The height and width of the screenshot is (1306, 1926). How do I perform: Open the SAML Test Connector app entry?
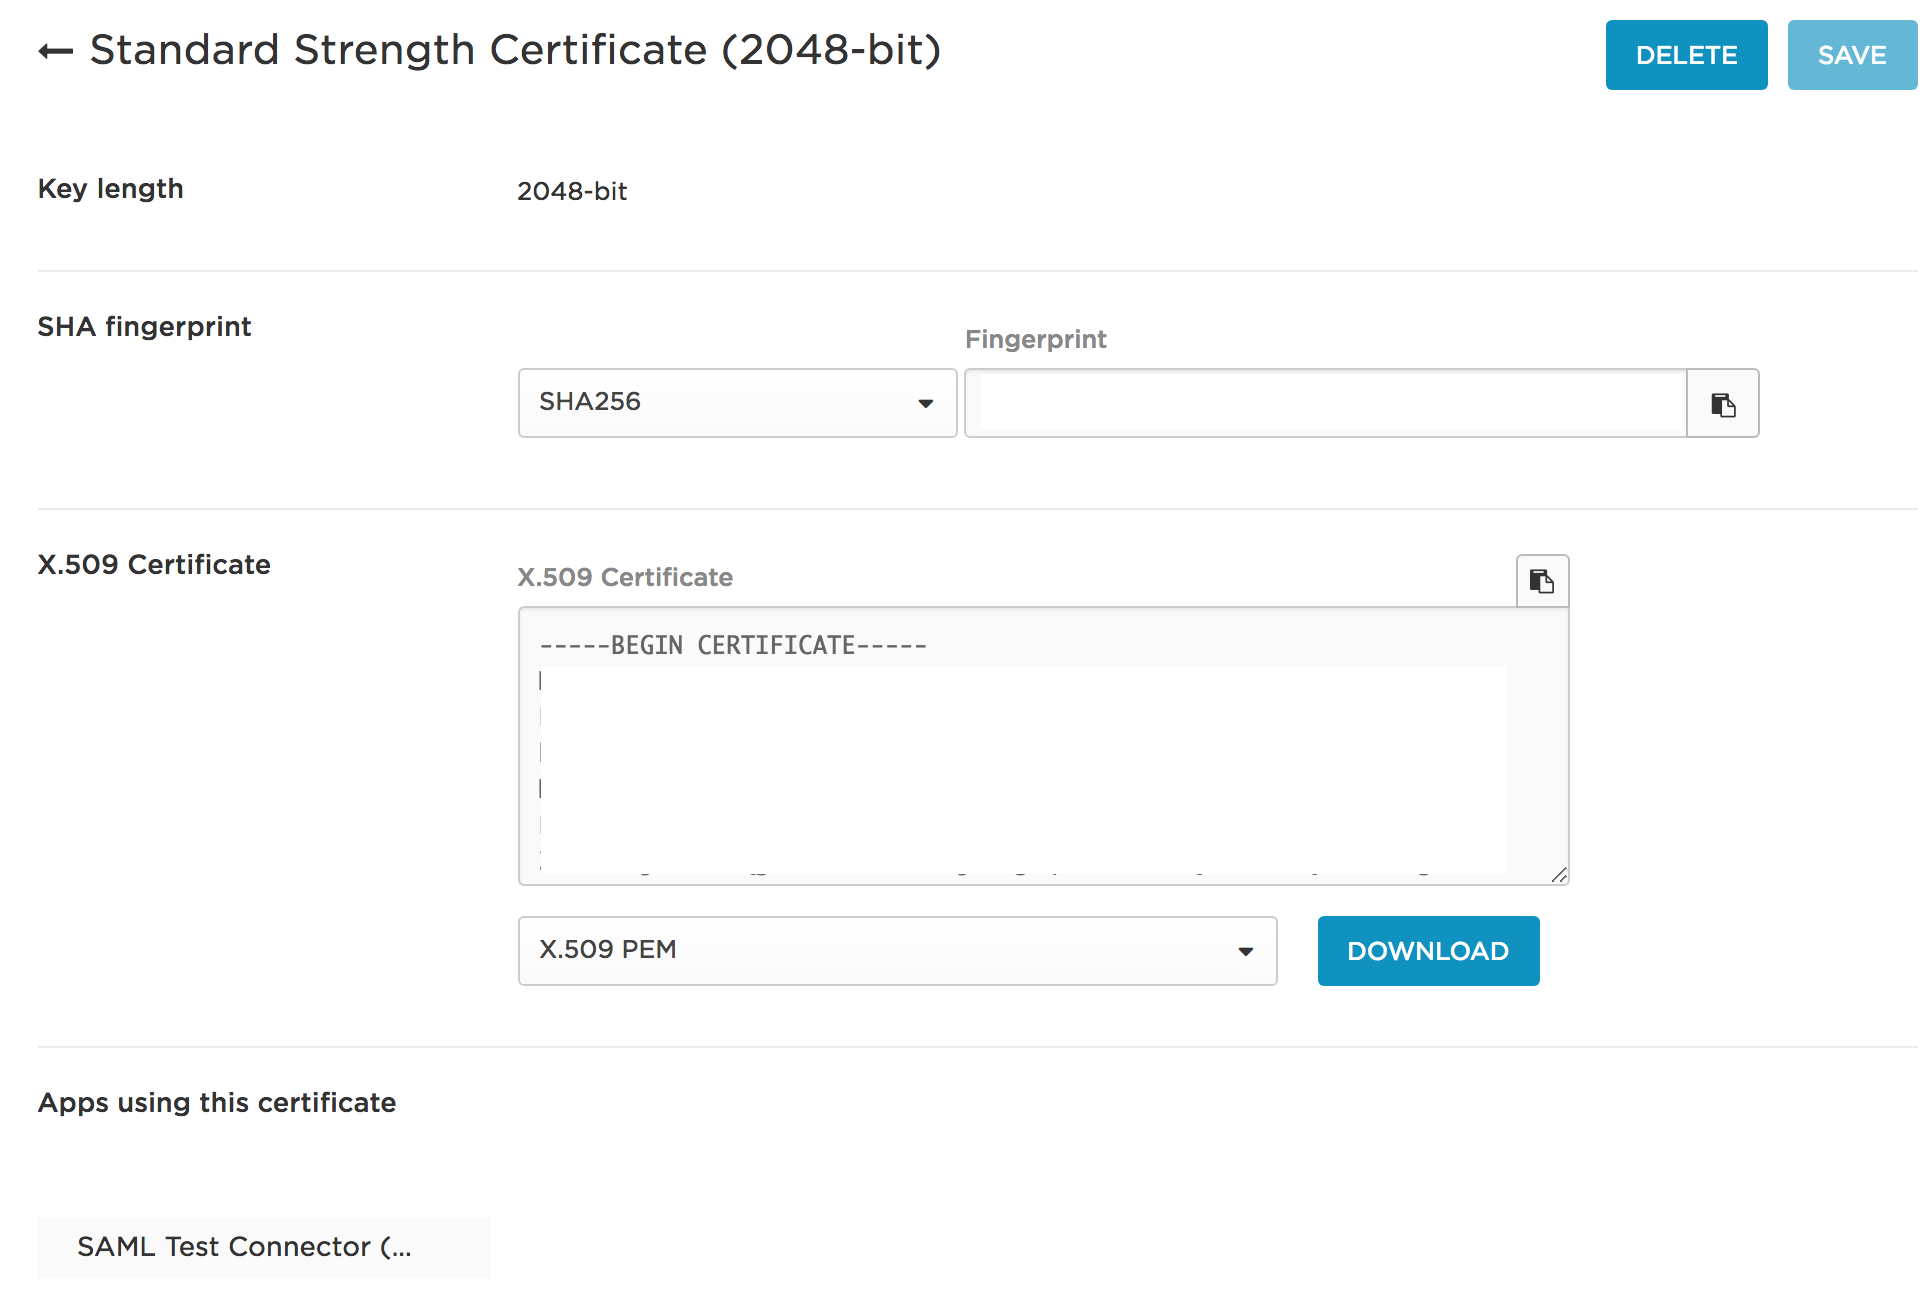[246, 1246]
